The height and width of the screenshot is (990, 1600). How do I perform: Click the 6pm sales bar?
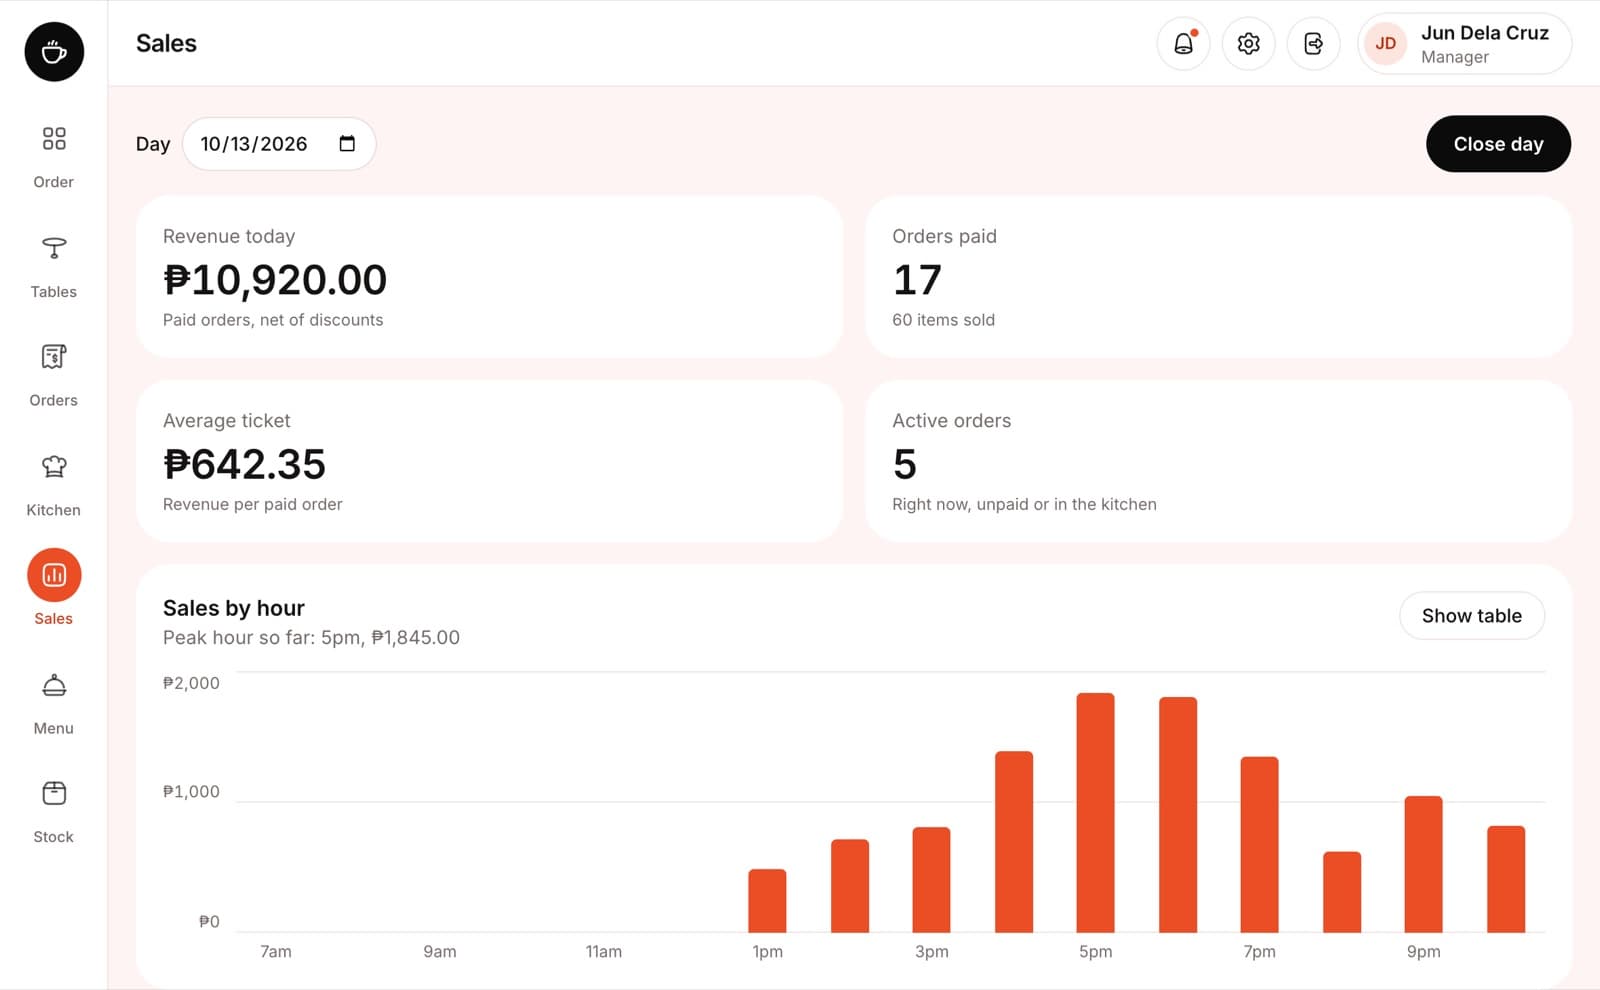coord(1177,814)
